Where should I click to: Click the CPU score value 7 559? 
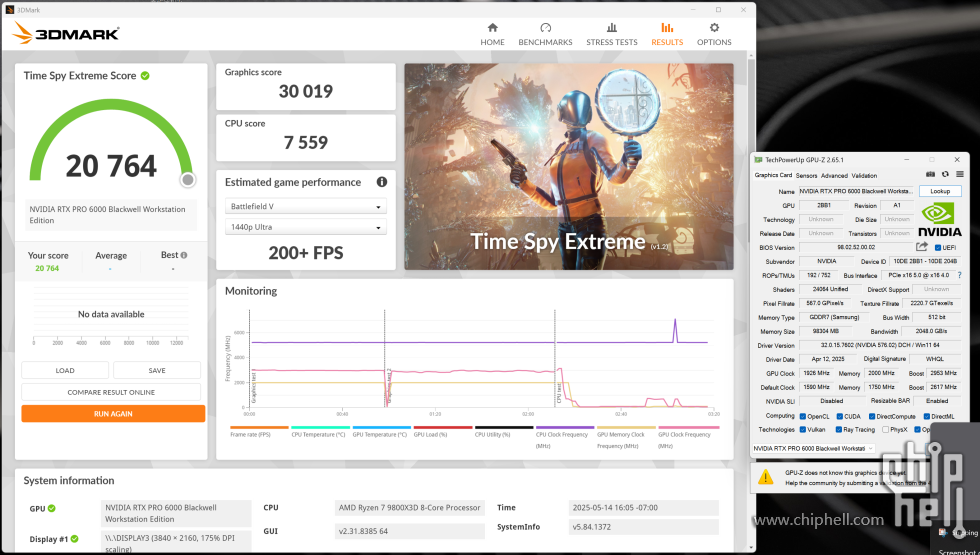point(306,142)
